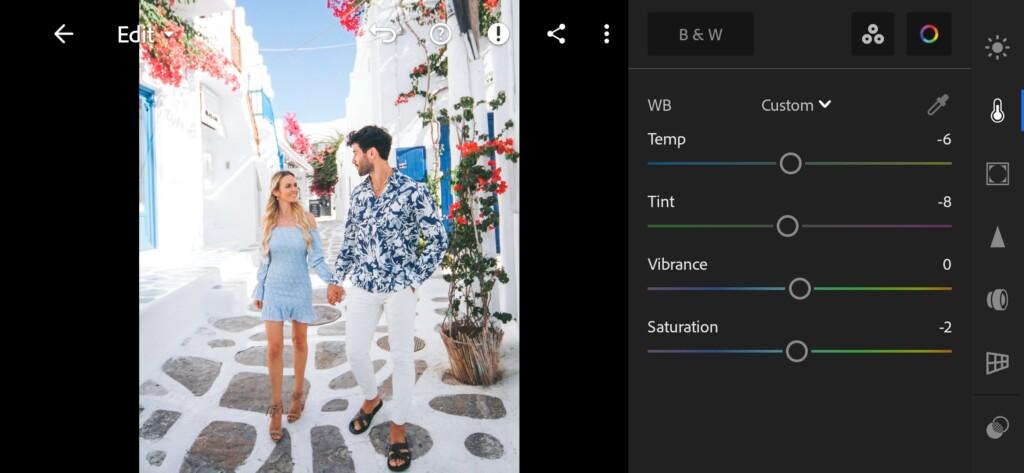Click the Tint slider handle
1024x473 pixels.
pyautogui.click(x=788, y=226)
